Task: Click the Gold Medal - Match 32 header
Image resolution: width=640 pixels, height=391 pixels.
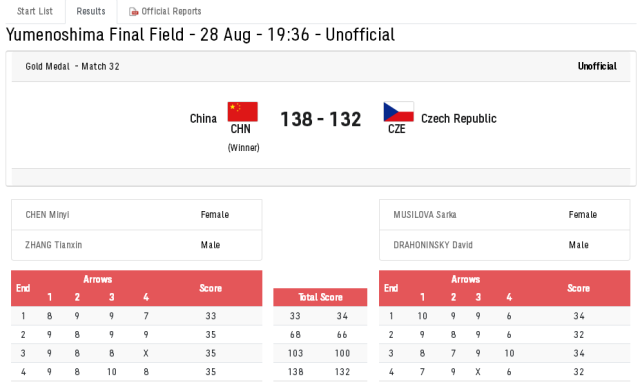Action: (x=73, y=67)
